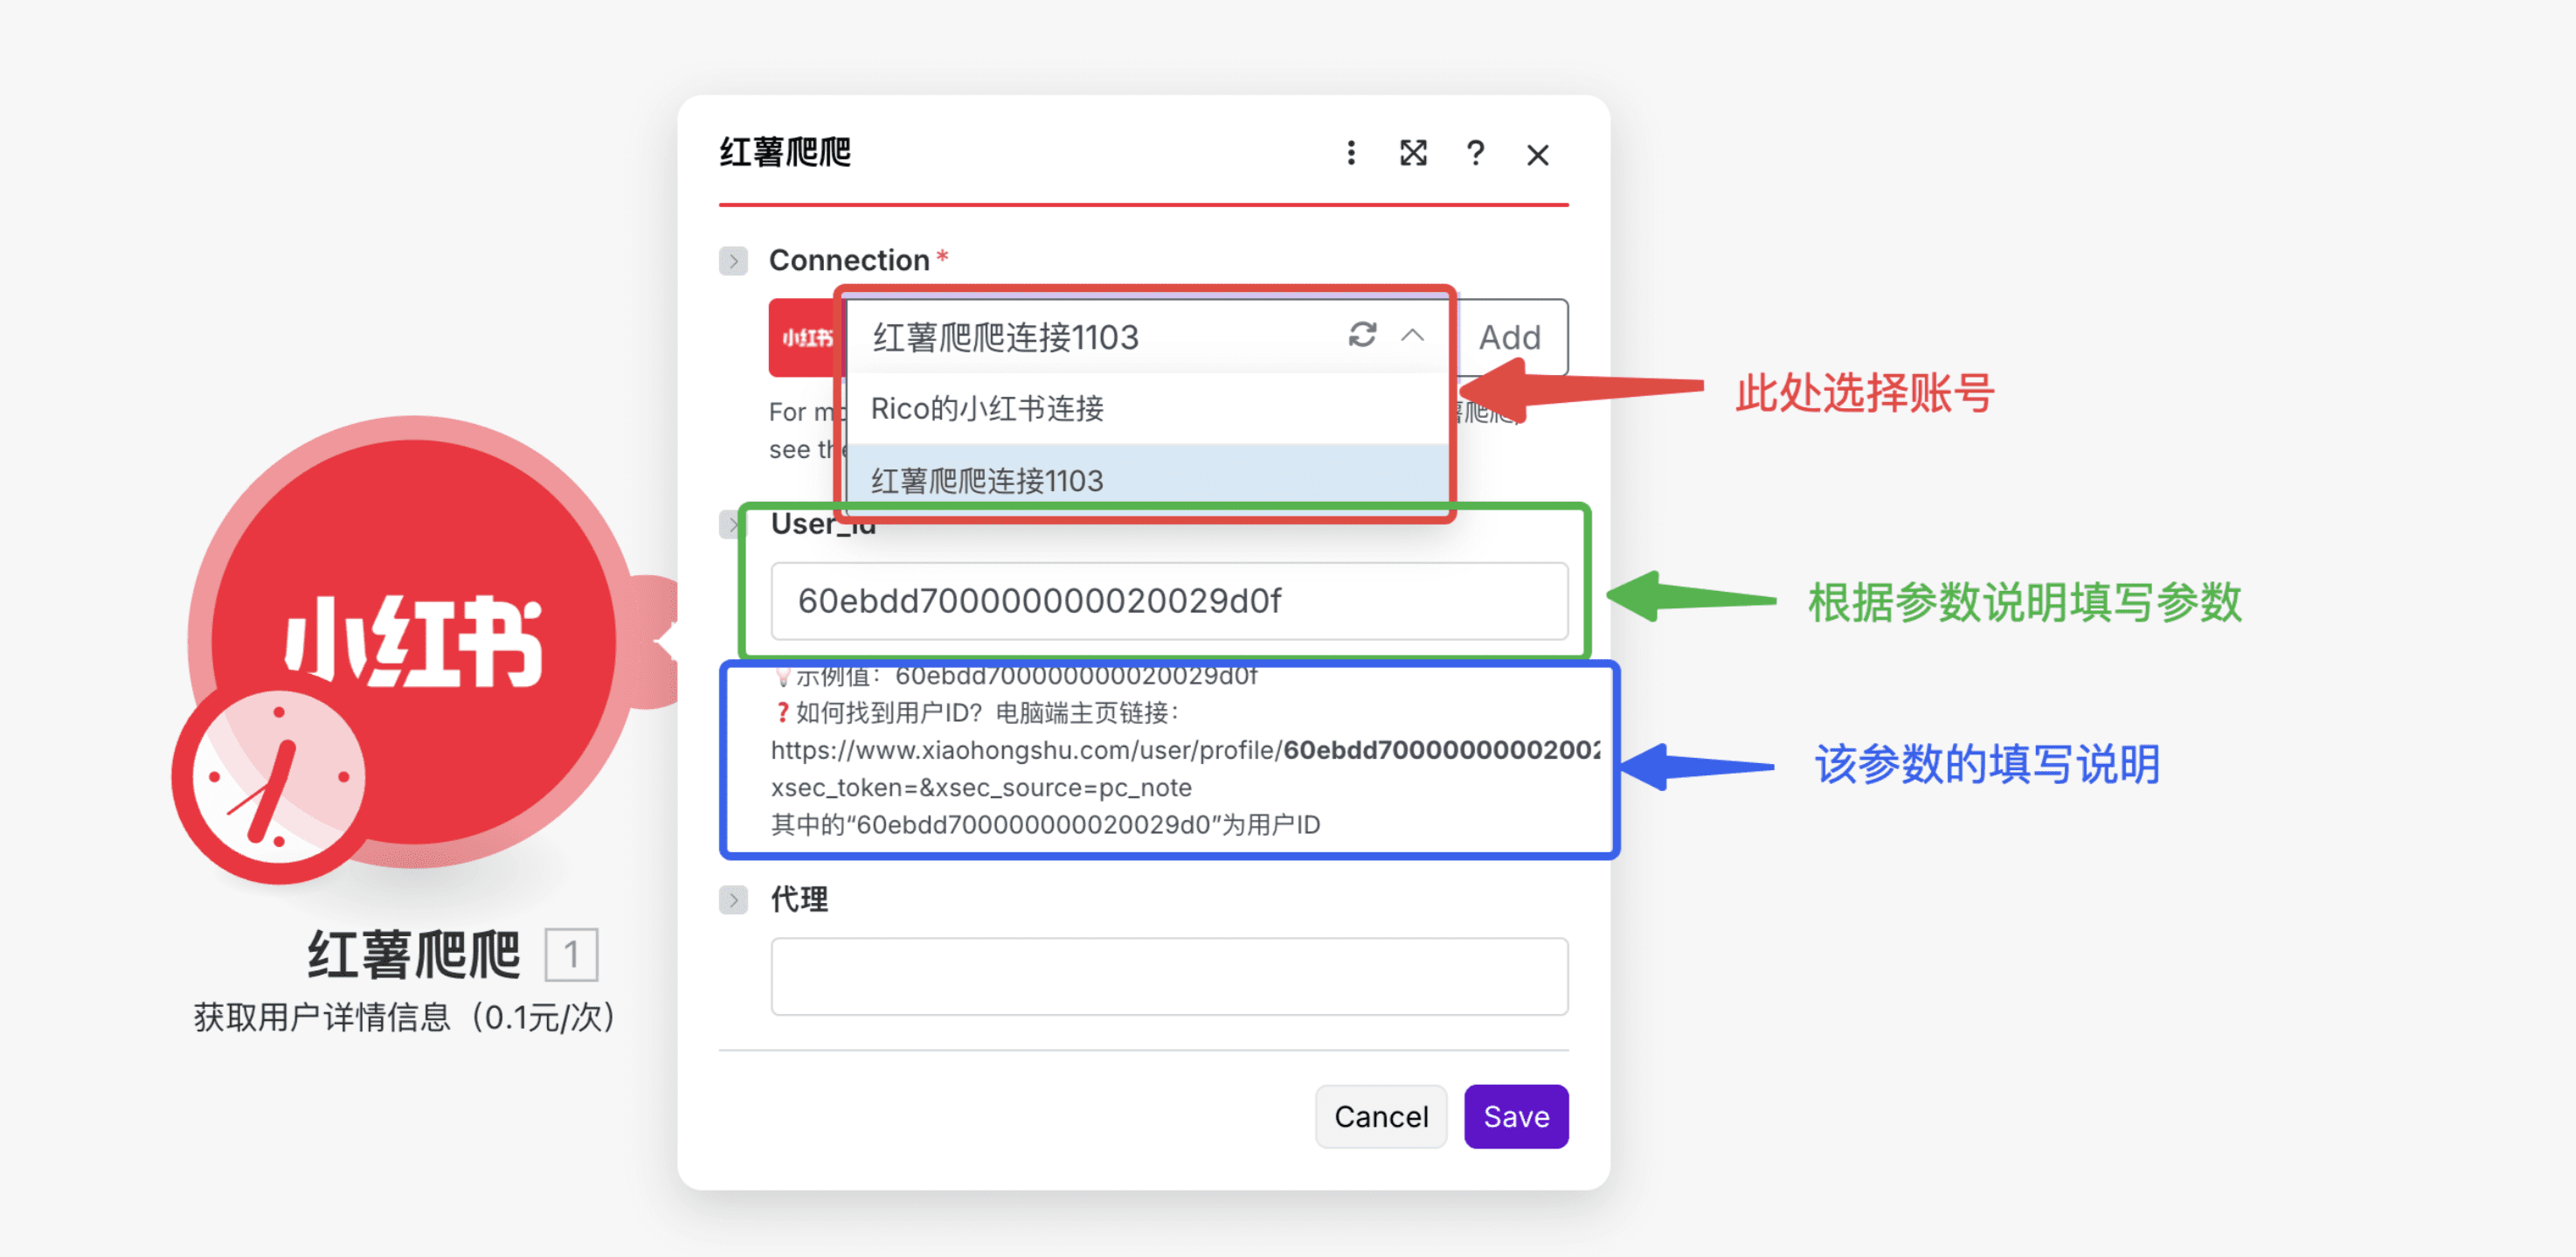This screenshot has width=2576, height=1257.
Task: Expand the User_id section
Action: (734, 524)
